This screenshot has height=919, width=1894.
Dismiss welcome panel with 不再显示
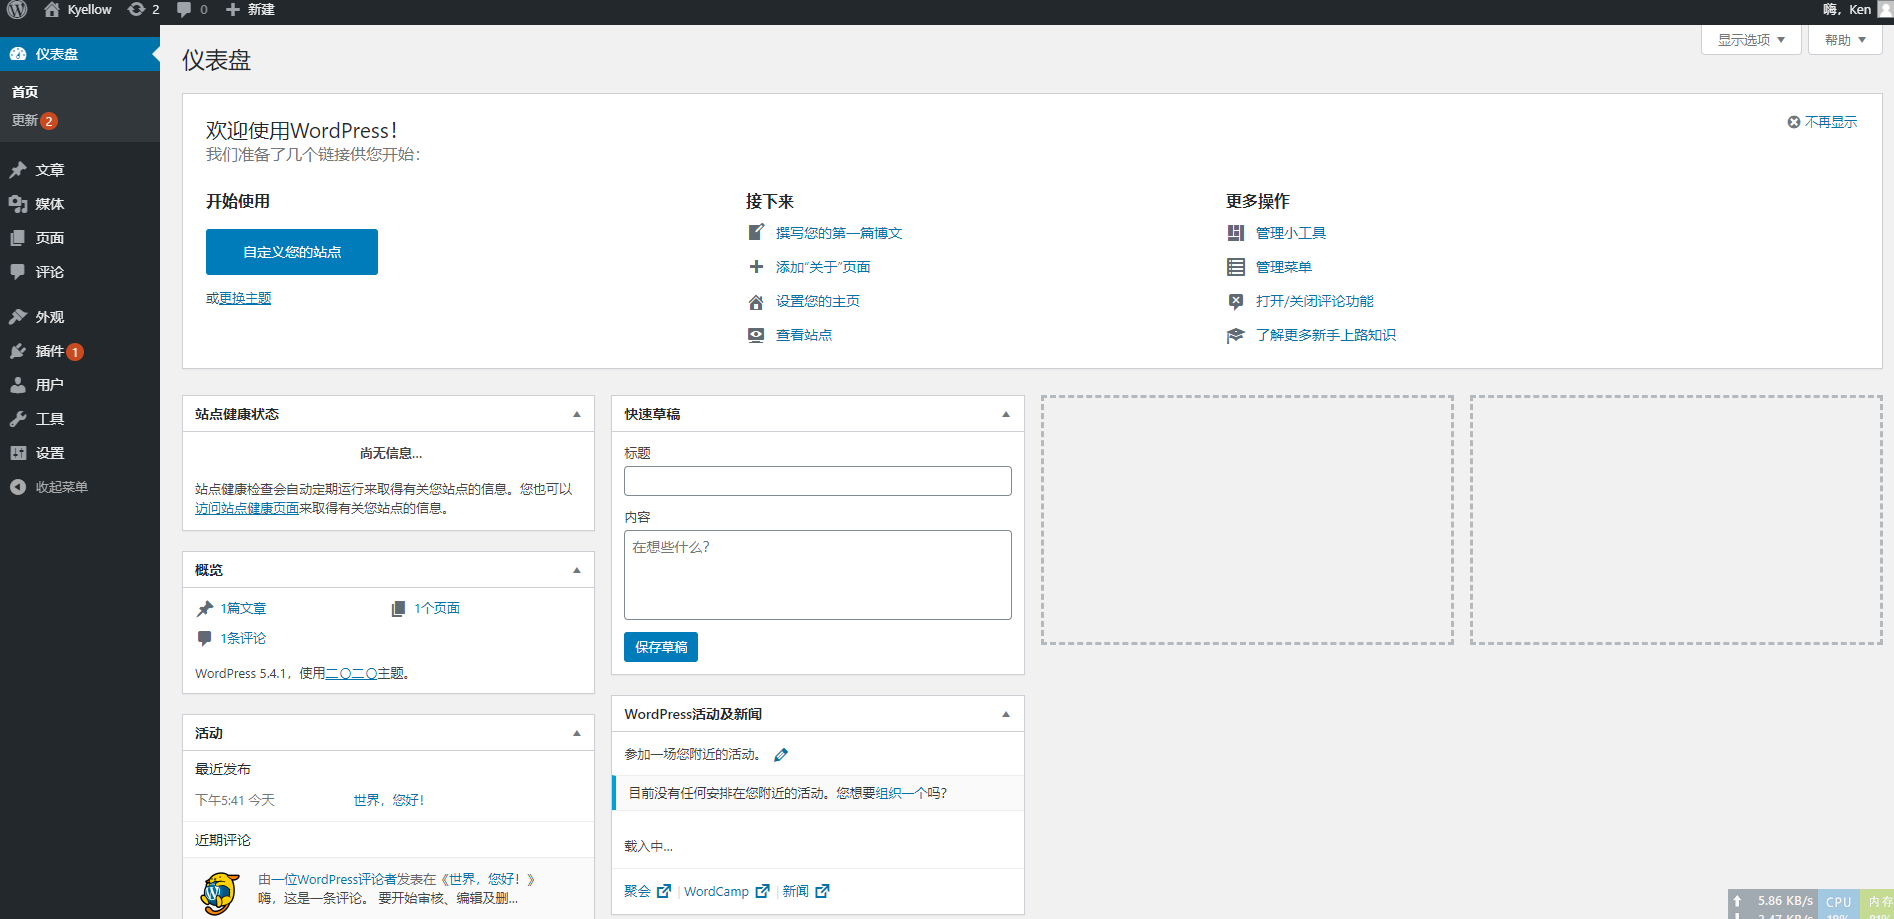[1822, 122]
